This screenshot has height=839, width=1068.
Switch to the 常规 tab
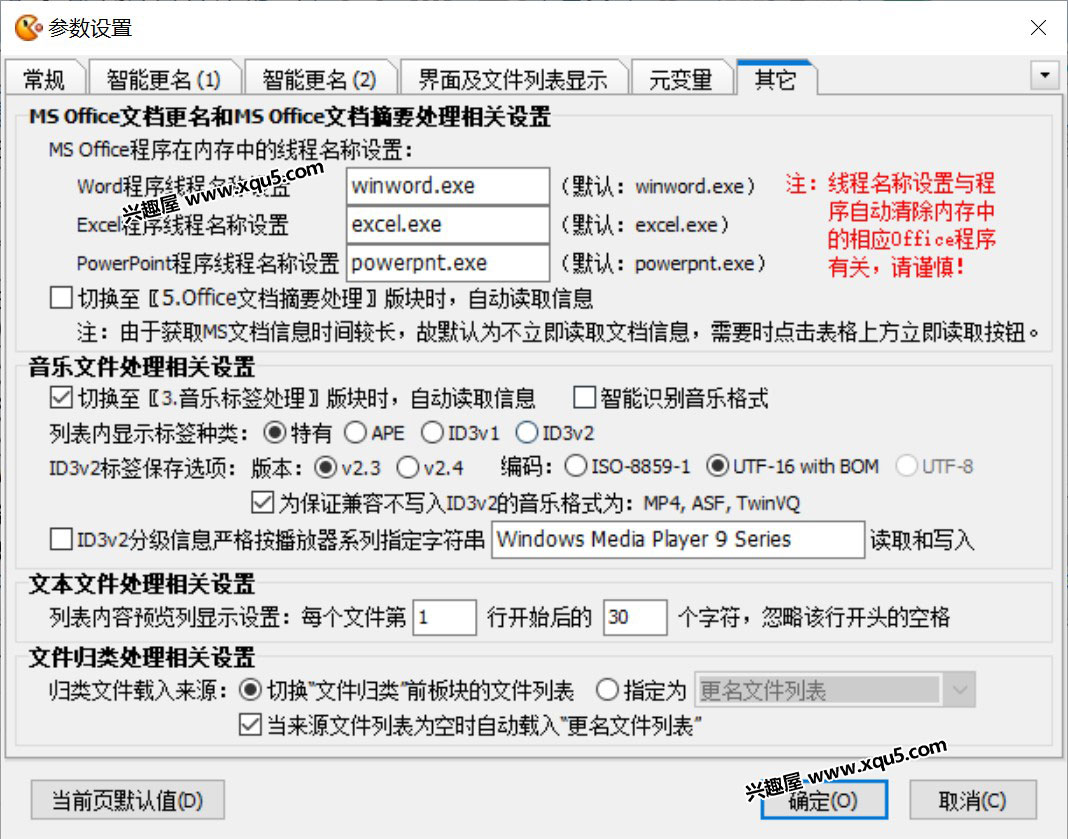[x=44, y=80]
